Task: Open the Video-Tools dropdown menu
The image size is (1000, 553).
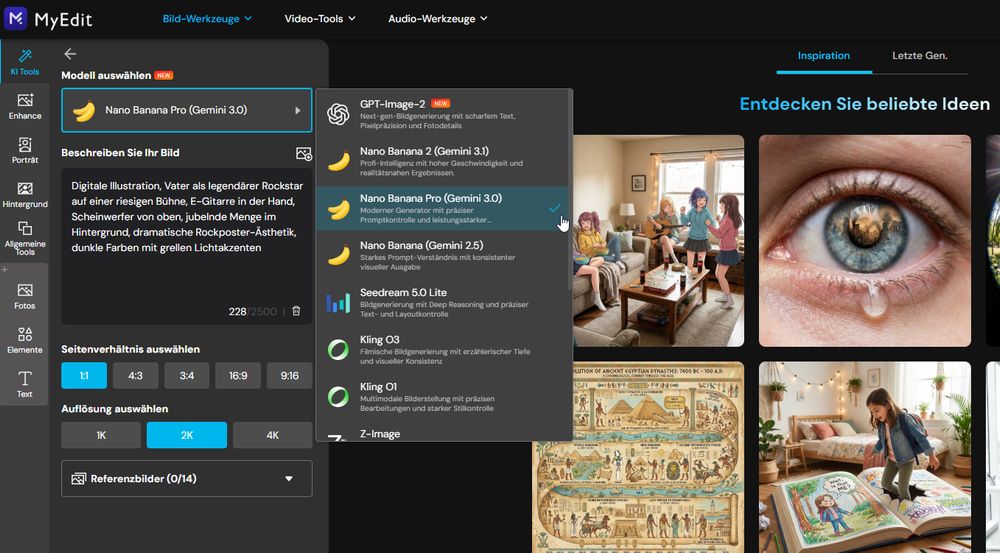Action: coord(320,18)
